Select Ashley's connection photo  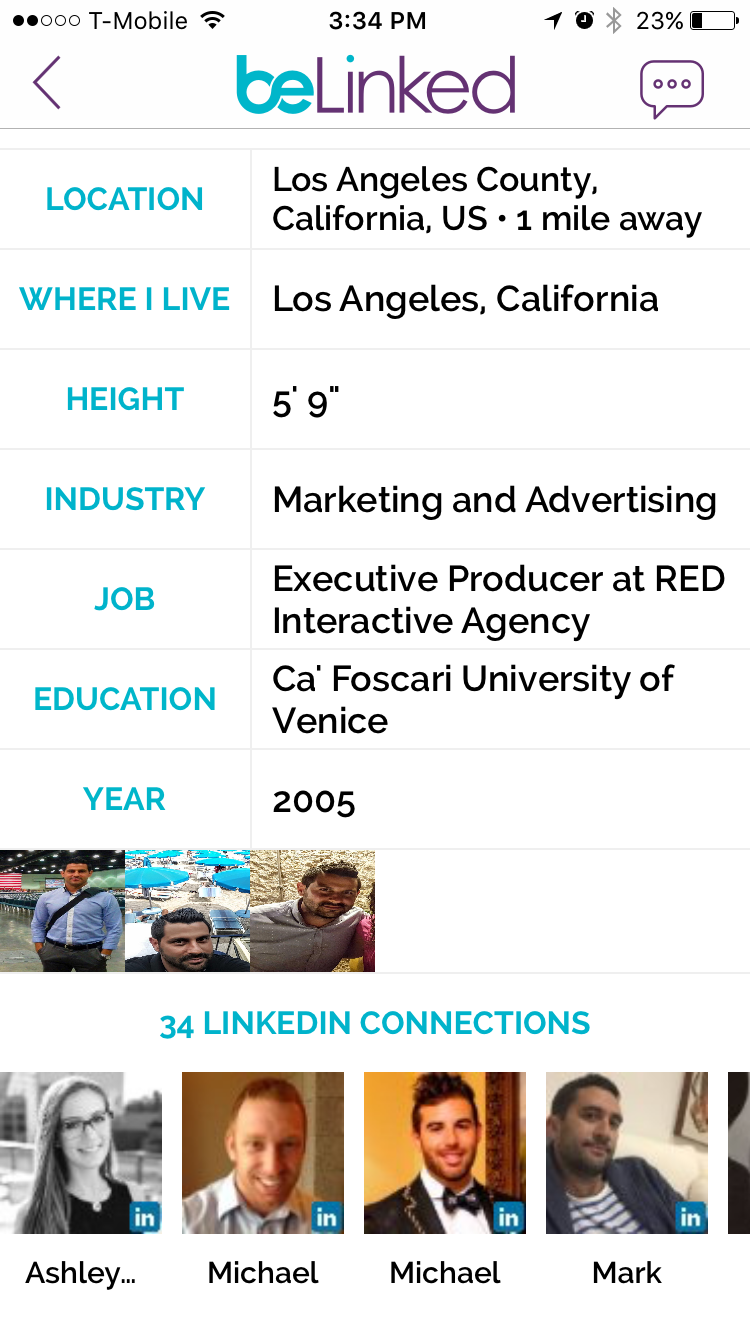pos(81,1153)
